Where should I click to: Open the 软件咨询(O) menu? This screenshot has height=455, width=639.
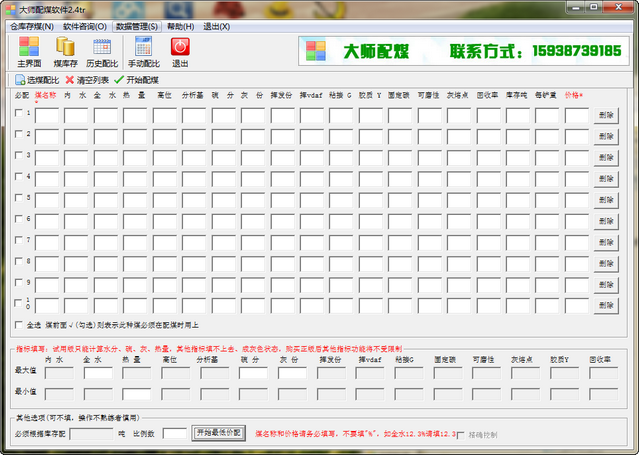click(85, 27)
